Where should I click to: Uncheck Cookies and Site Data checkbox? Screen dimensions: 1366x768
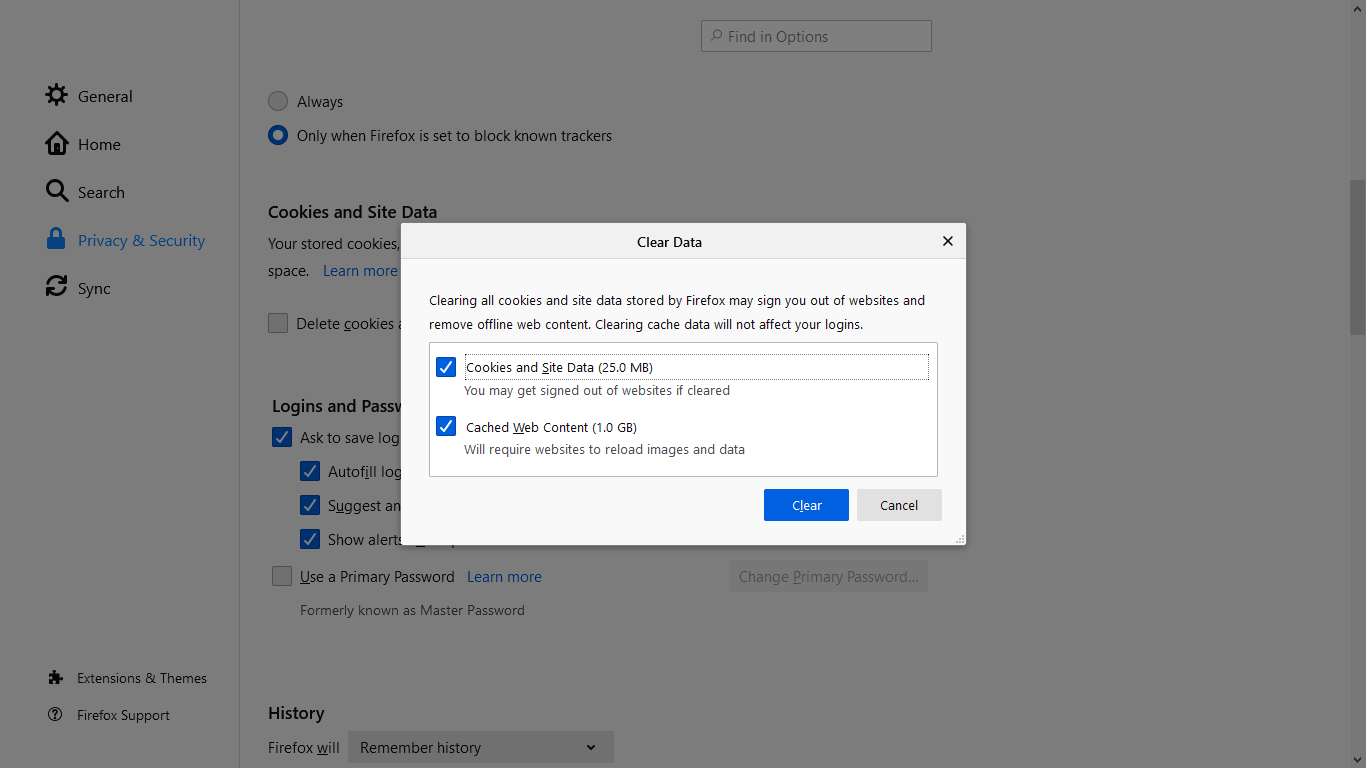[x=446, y=367]
